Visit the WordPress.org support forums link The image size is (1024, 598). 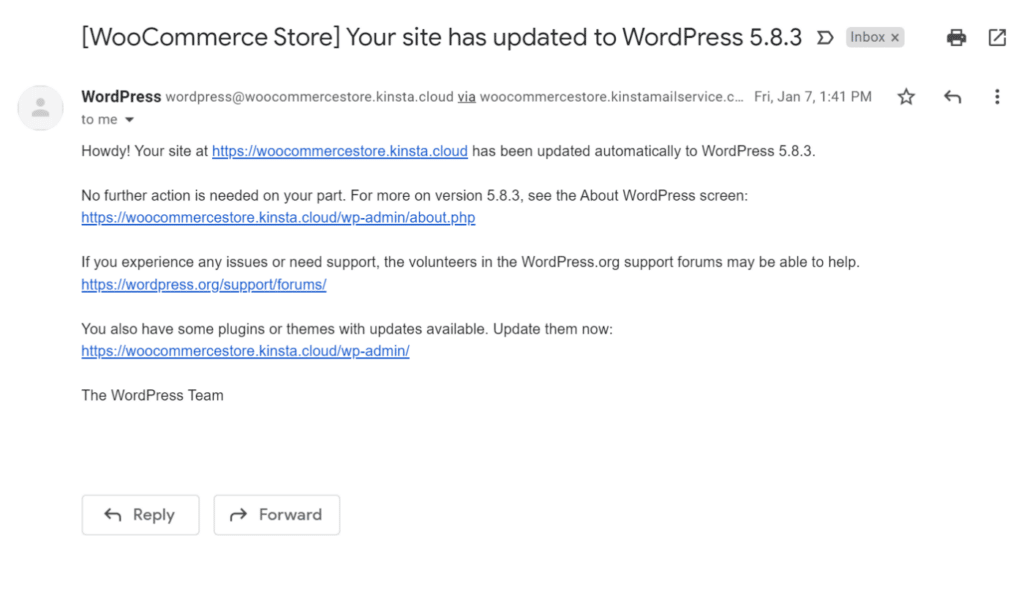point(204,285)
